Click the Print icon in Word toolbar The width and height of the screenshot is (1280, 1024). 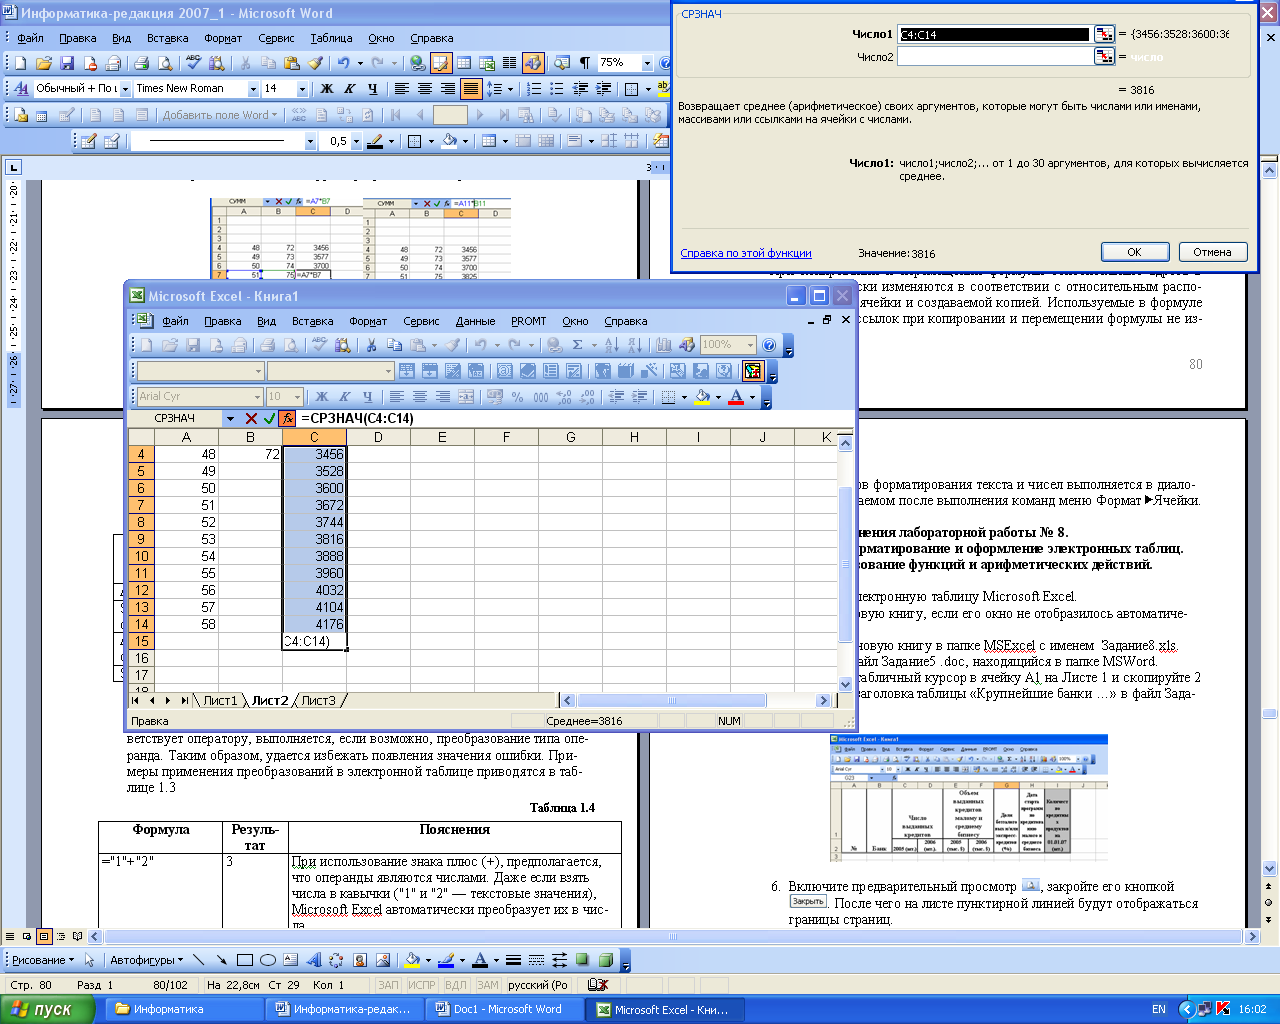(x=141, y=63)
